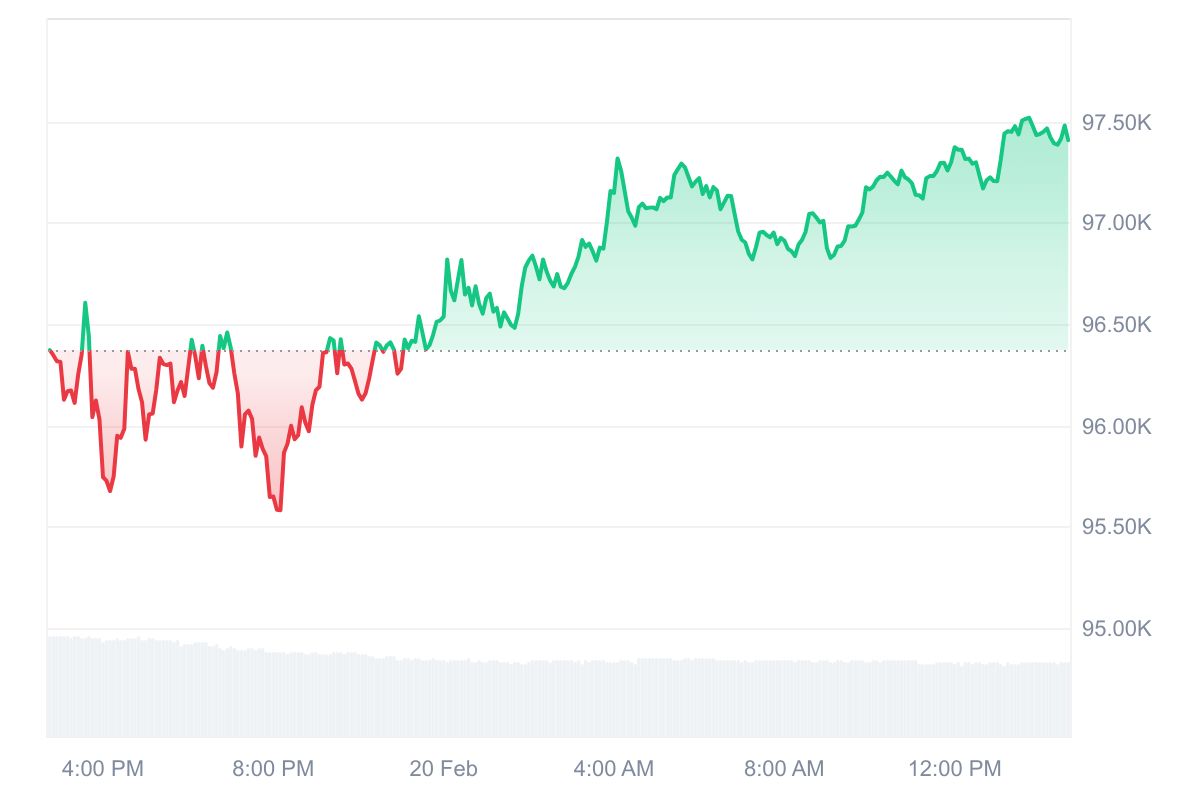Select the 4:00 AM time label

click(x=614, y=769)
